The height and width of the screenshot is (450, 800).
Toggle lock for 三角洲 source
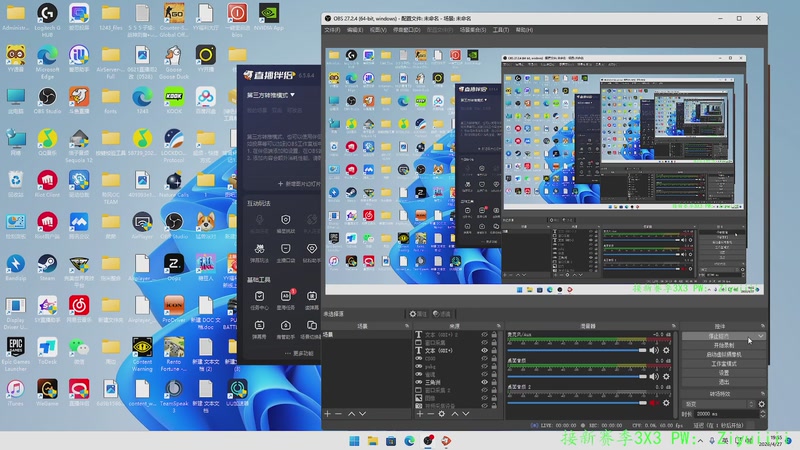click(x=494, y=382)
